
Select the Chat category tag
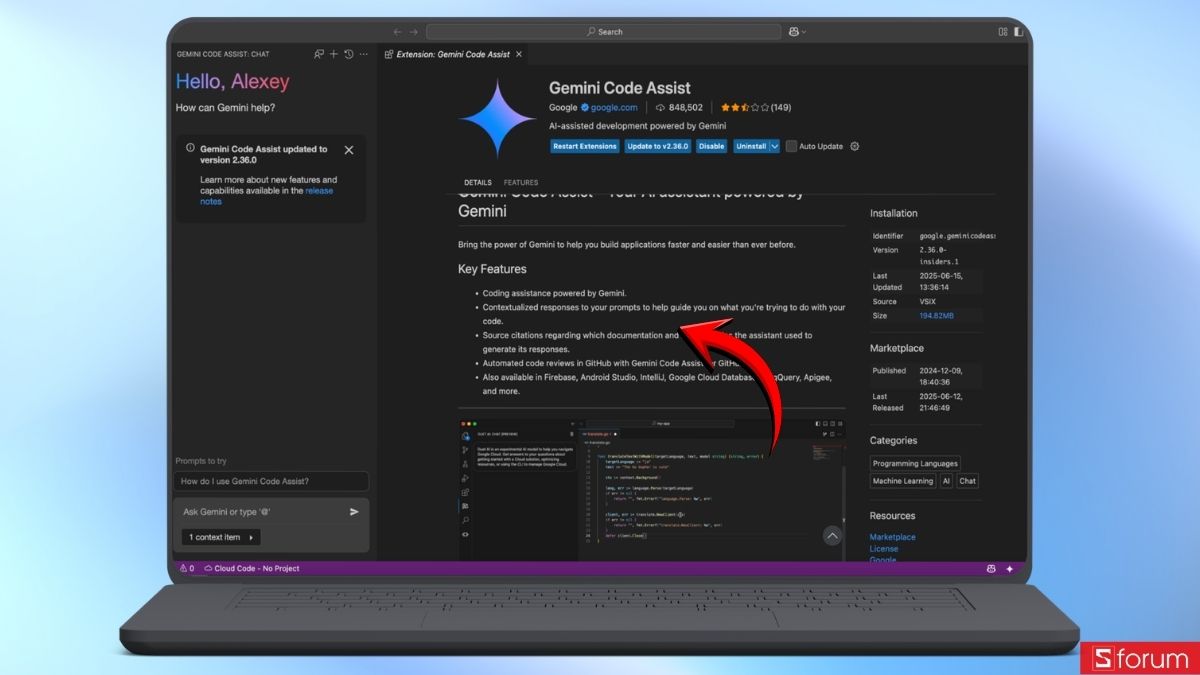pos(967,481)
